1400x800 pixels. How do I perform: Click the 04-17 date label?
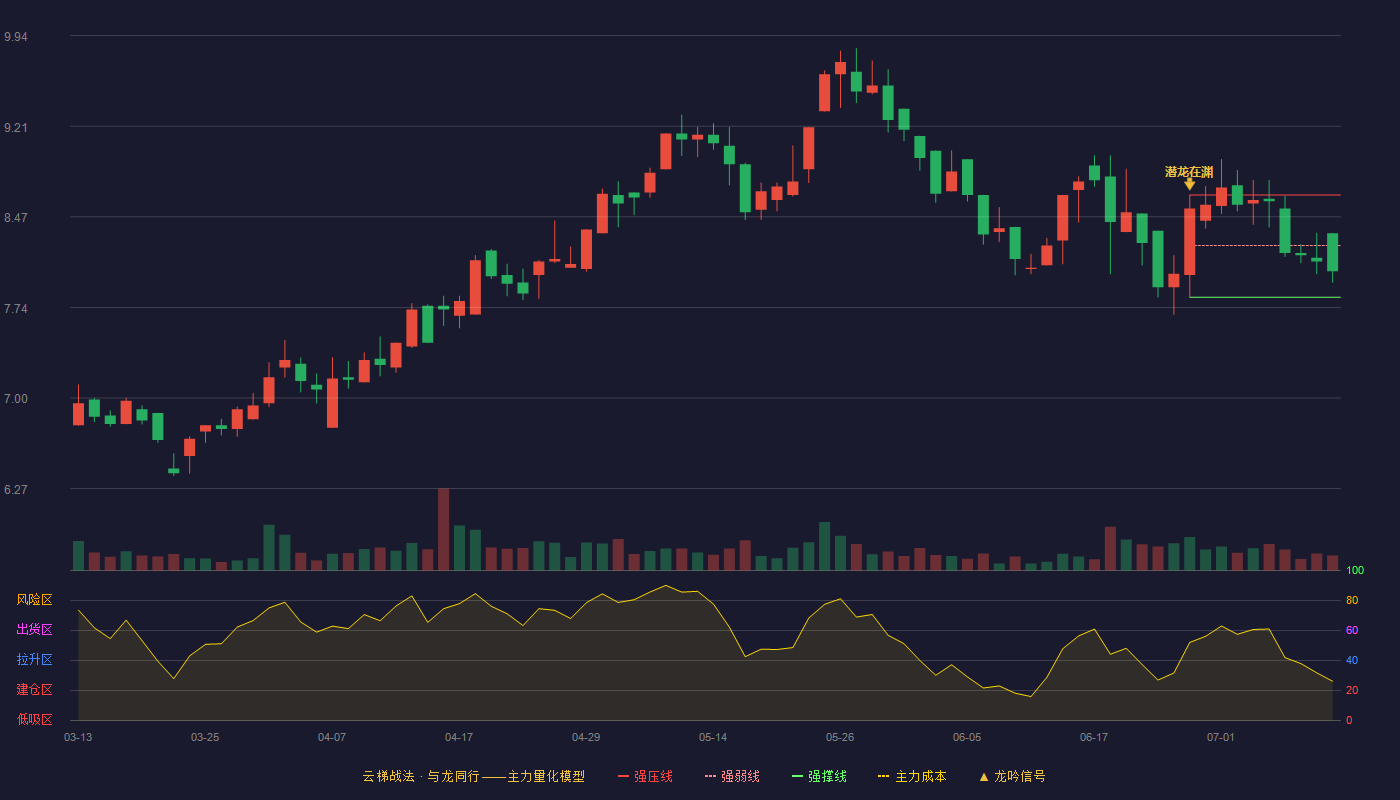[x=459, y=737]
